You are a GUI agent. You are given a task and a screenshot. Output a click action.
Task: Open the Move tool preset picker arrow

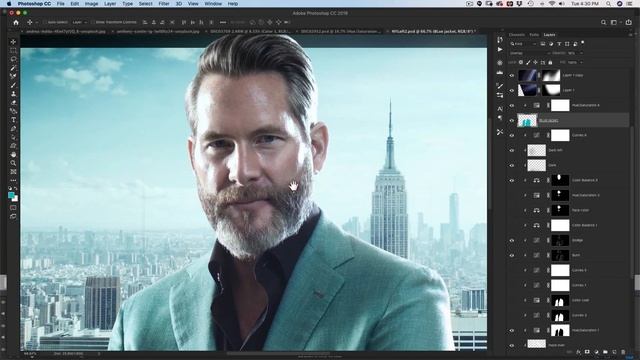coord(37,22)
